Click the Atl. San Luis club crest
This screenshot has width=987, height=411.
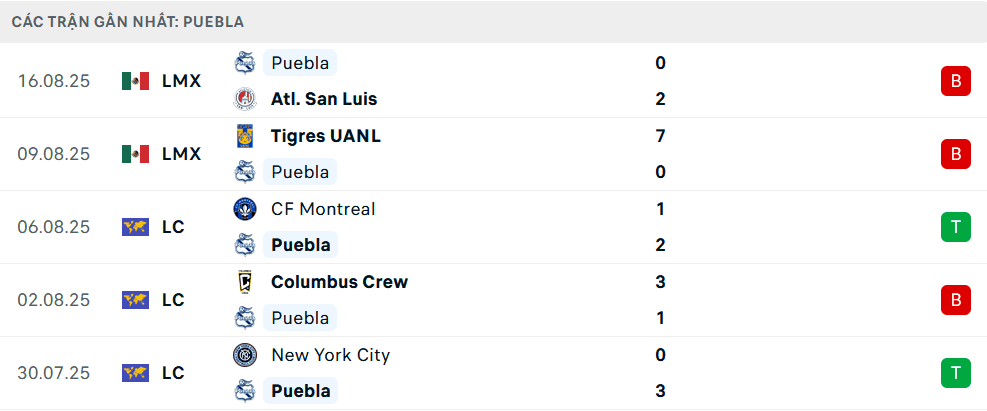pyautogui.click(x=245, y=99)
